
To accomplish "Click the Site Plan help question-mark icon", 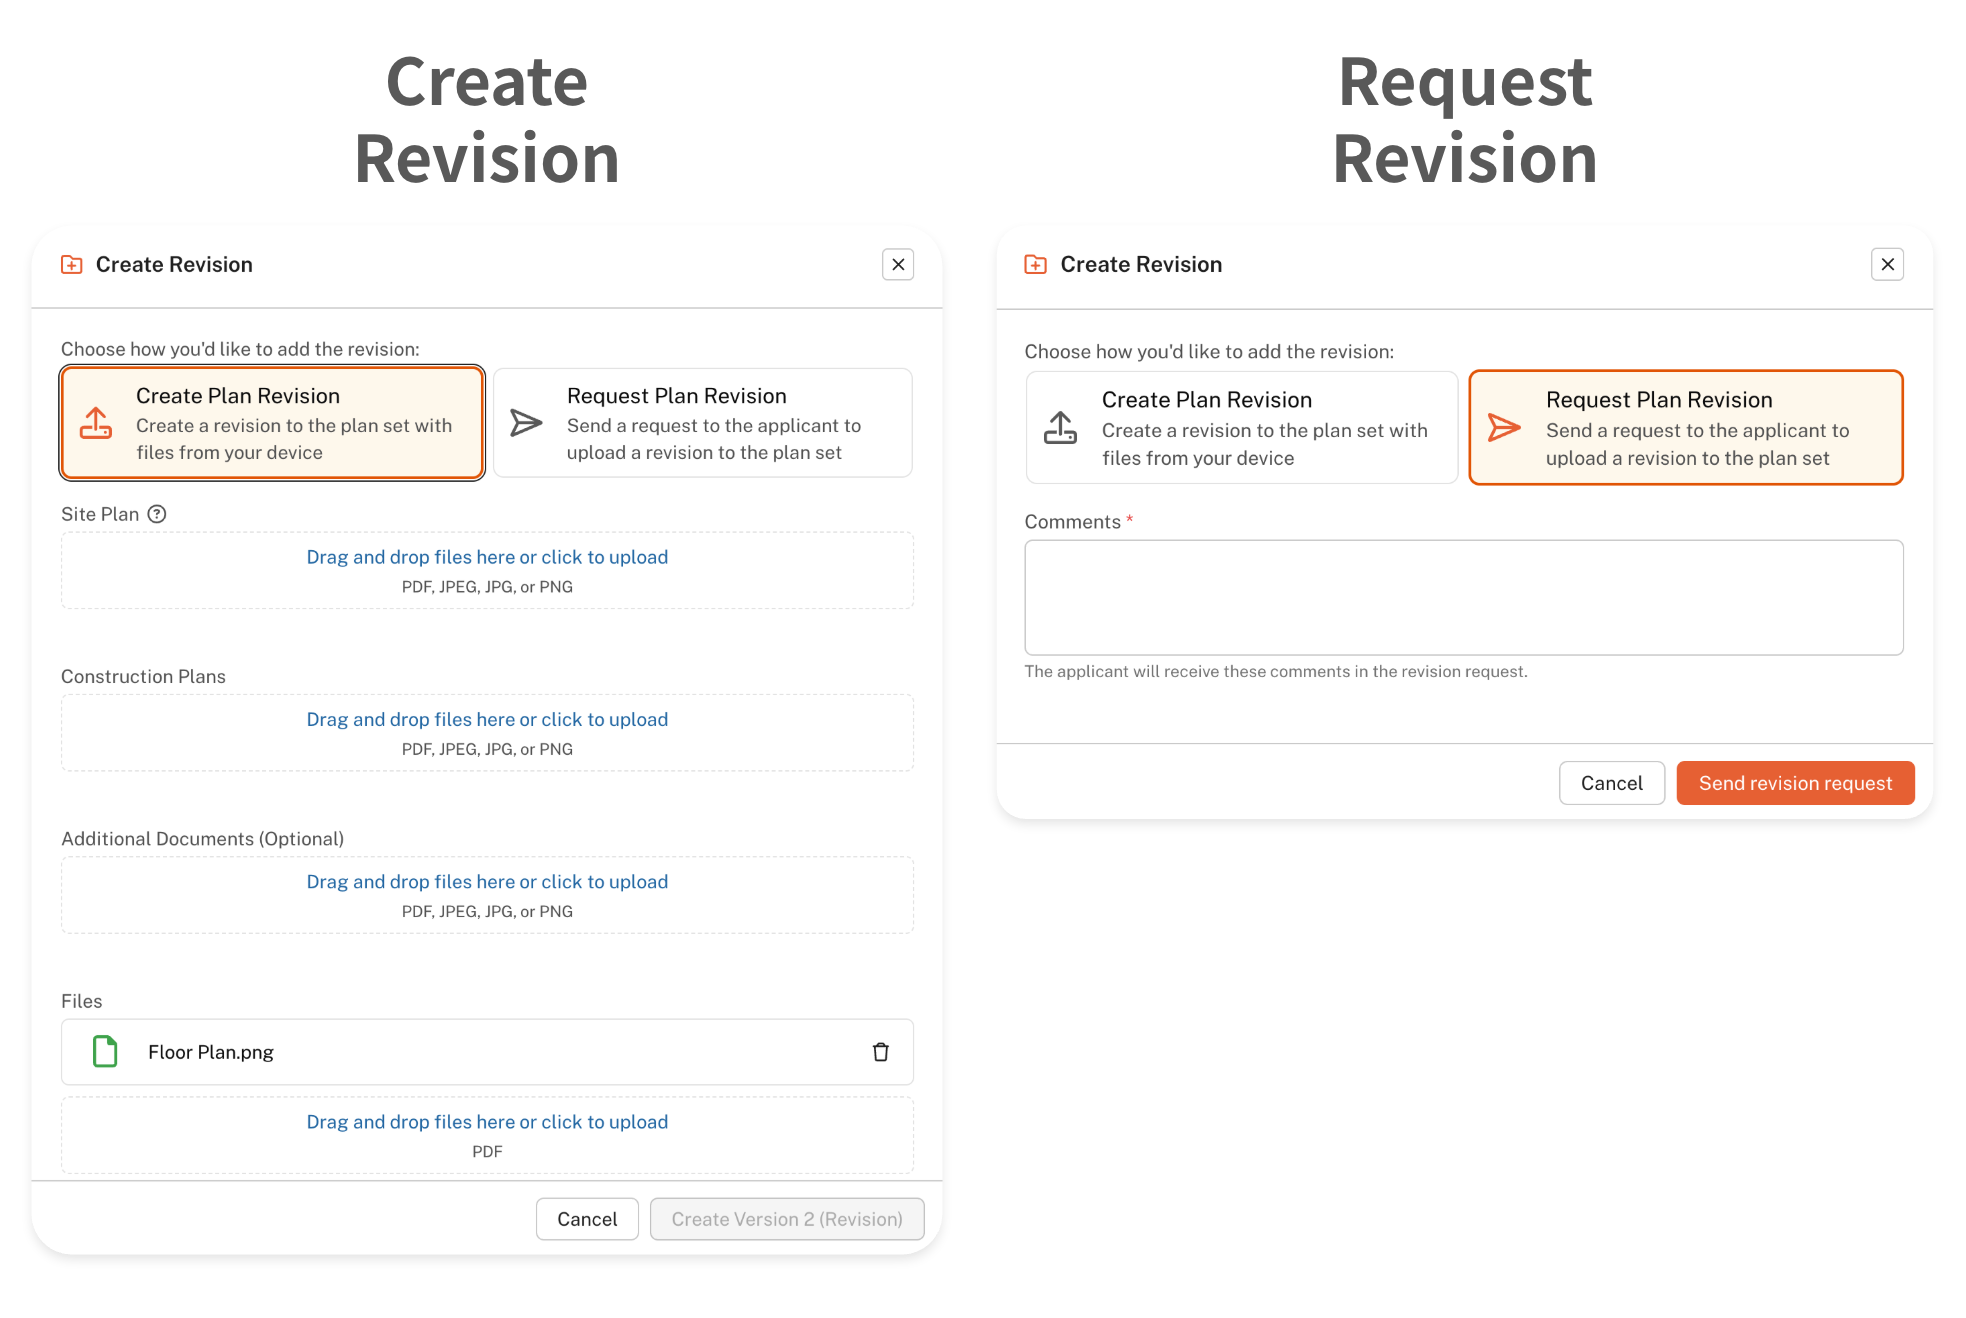I will tap(157, 514).
